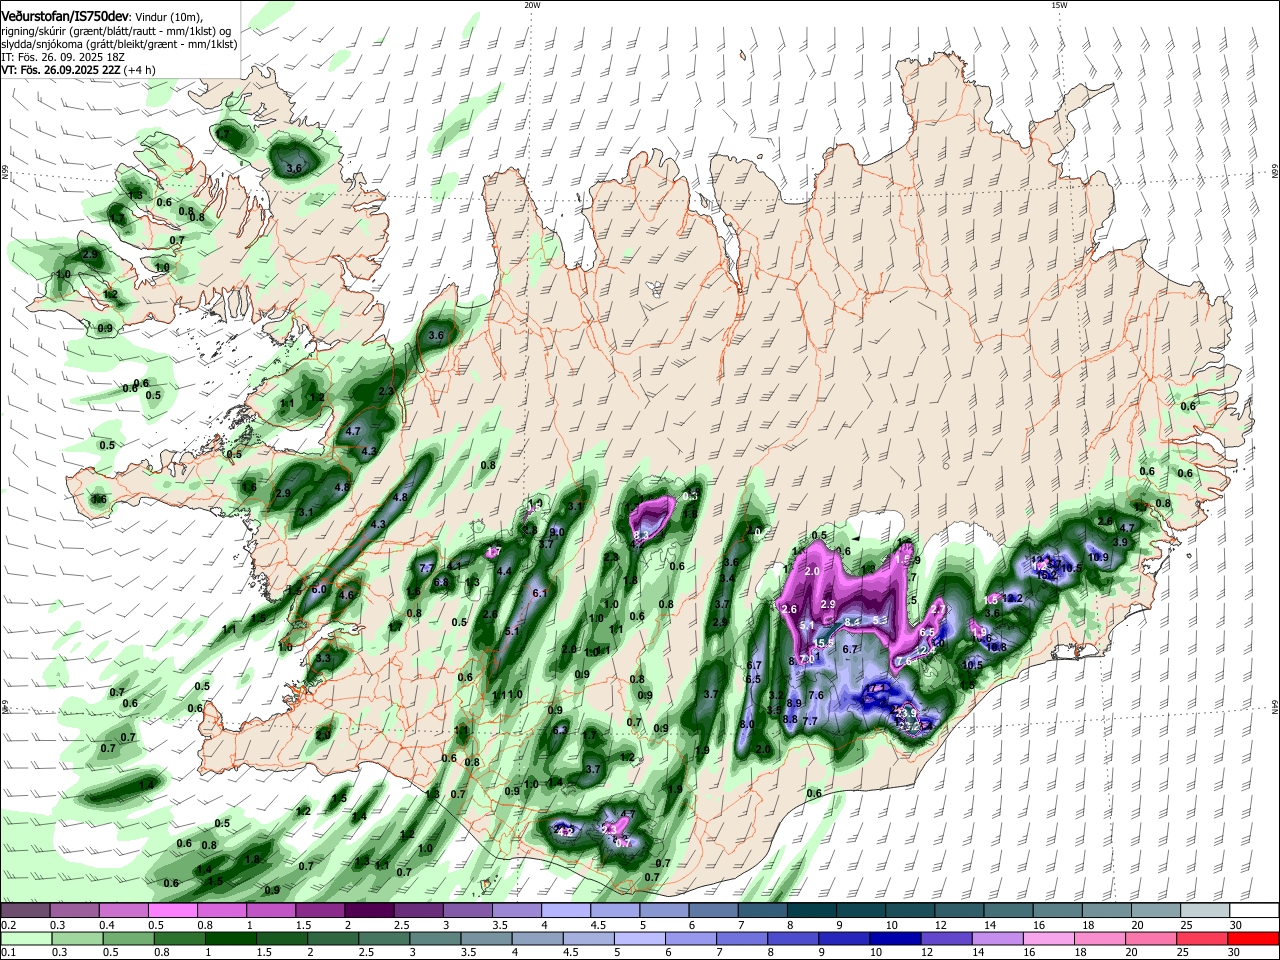The image size is (1280, 960).
Task: Click the 10.8 precipitation value on the map
Action: (x=997, y=647)
